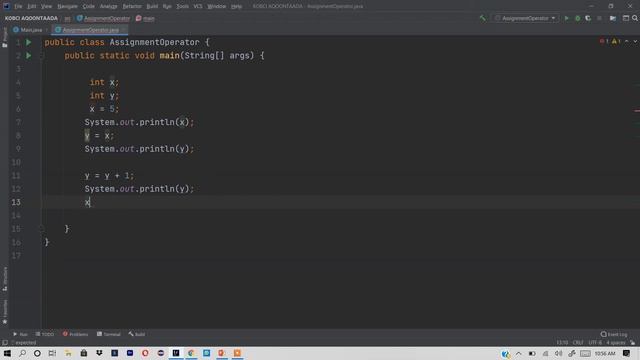640x360 pixels.
Task: Click the volume icon in system tray
Action: (558, 353)
